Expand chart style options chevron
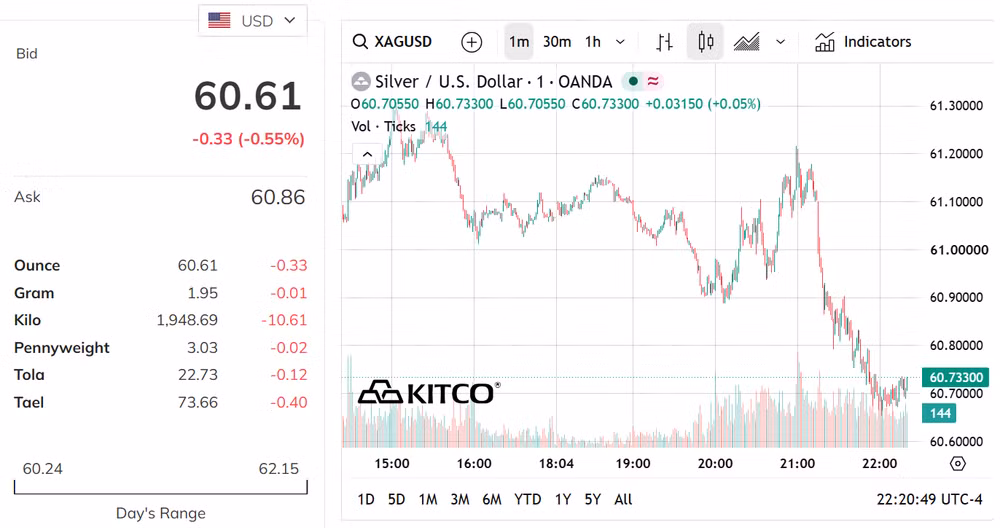This screenshot has height=528, width=1000. coord(780,42)
